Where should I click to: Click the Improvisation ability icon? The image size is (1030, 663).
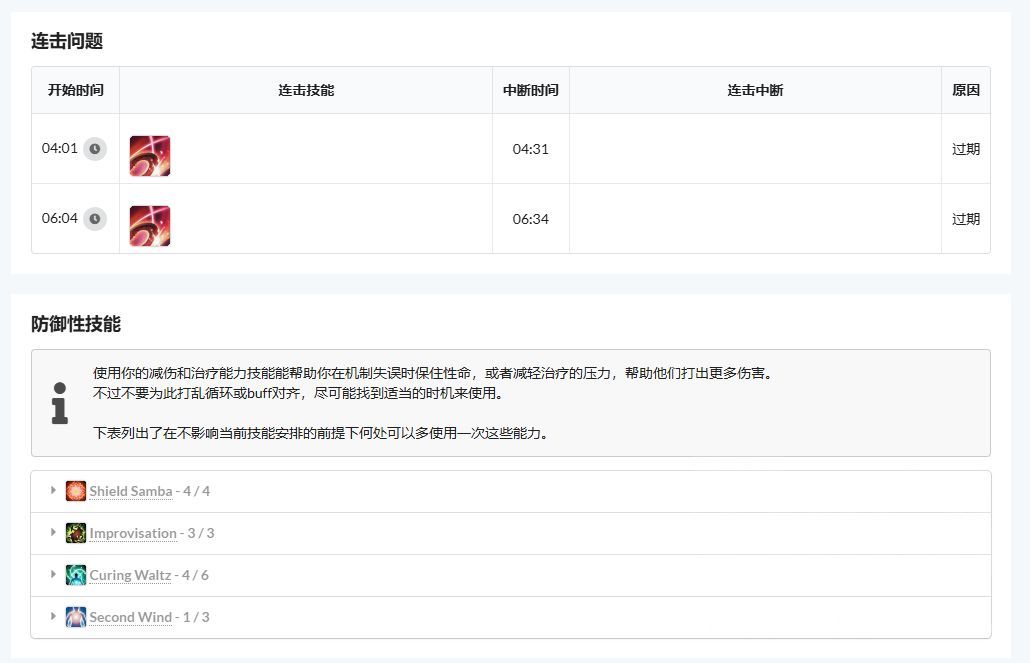pos(76,533)
